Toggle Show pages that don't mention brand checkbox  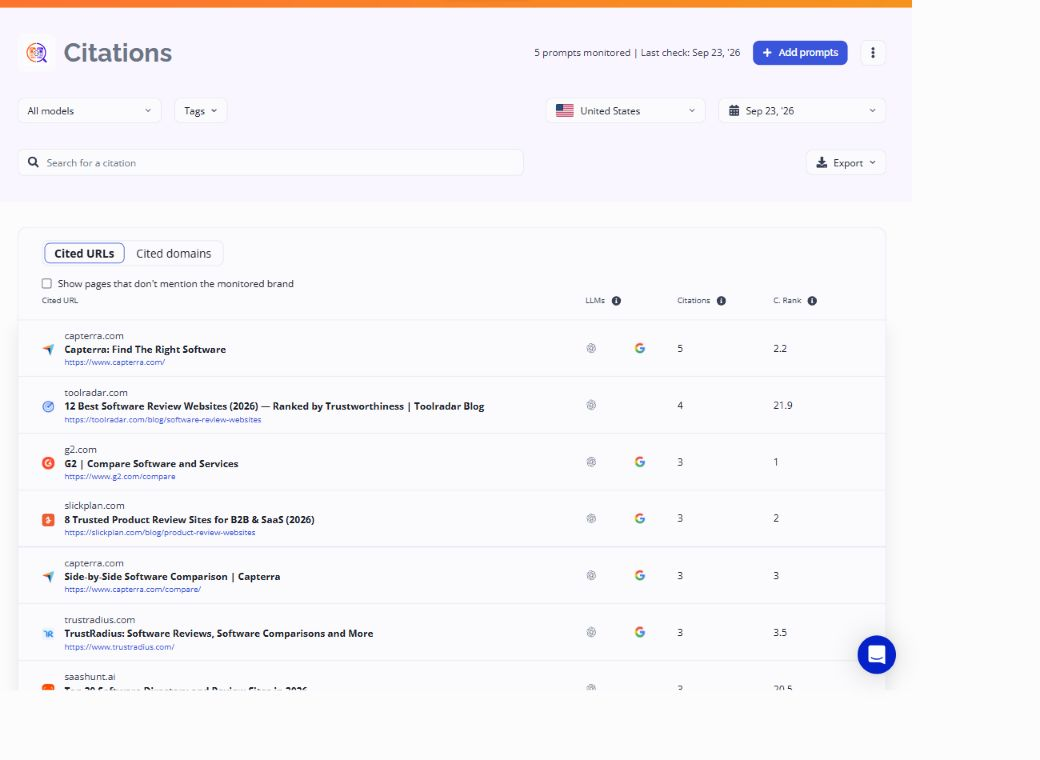click(46, 284)
